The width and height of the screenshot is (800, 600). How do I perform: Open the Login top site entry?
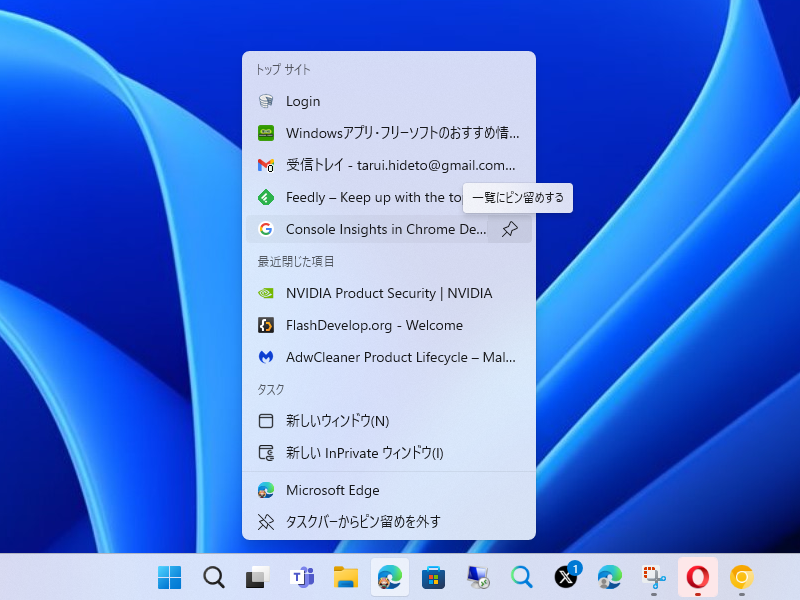[389, 101]
